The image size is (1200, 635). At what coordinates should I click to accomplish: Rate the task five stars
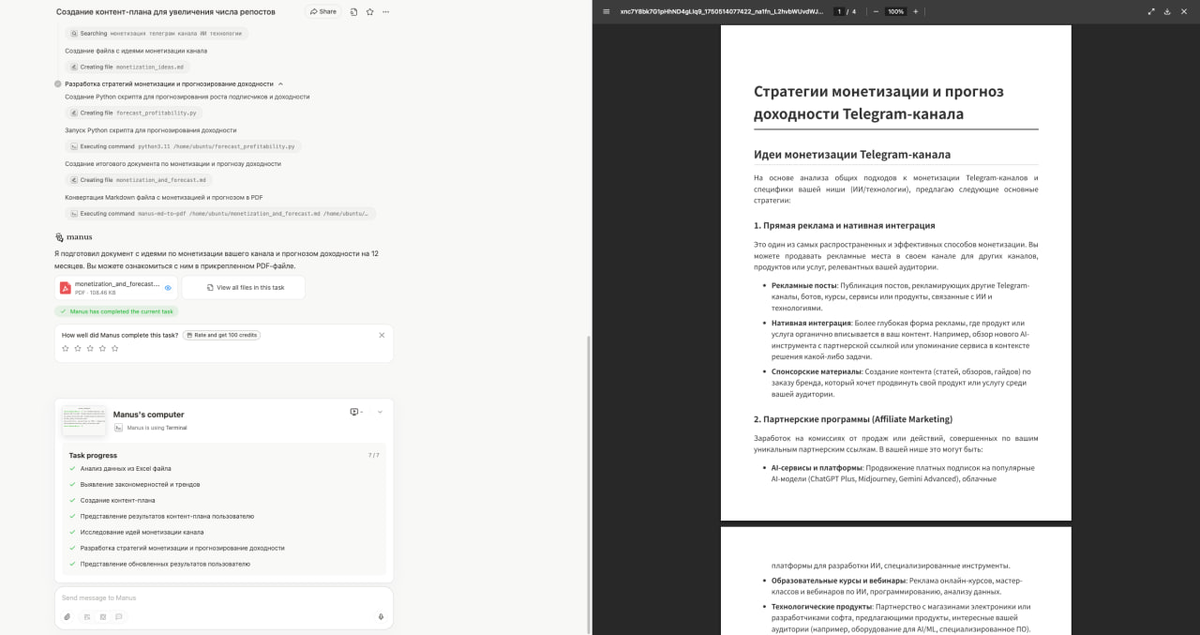115,348
